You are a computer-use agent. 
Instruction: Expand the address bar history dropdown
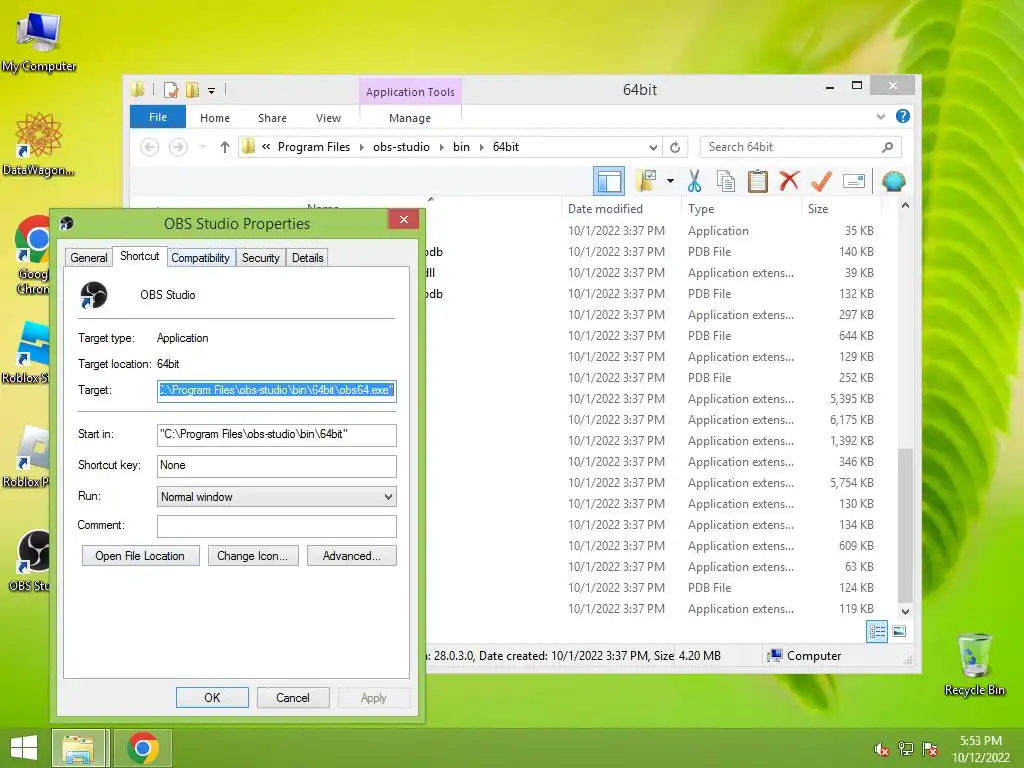pos(653,148)
